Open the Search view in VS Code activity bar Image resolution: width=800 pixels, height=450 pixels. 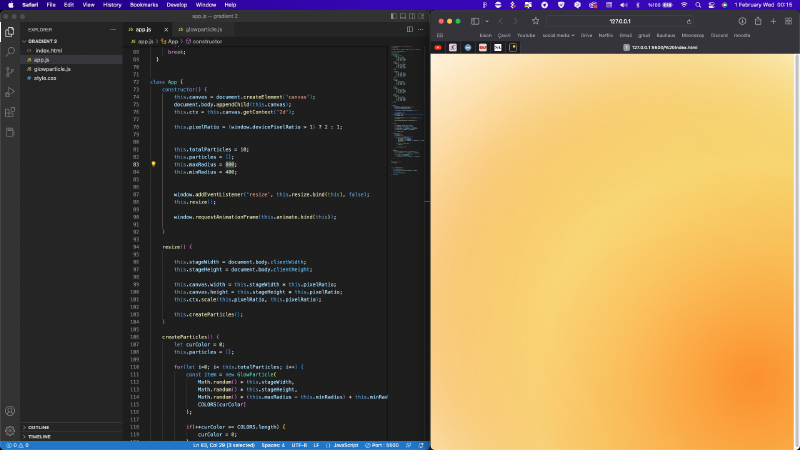10,52
